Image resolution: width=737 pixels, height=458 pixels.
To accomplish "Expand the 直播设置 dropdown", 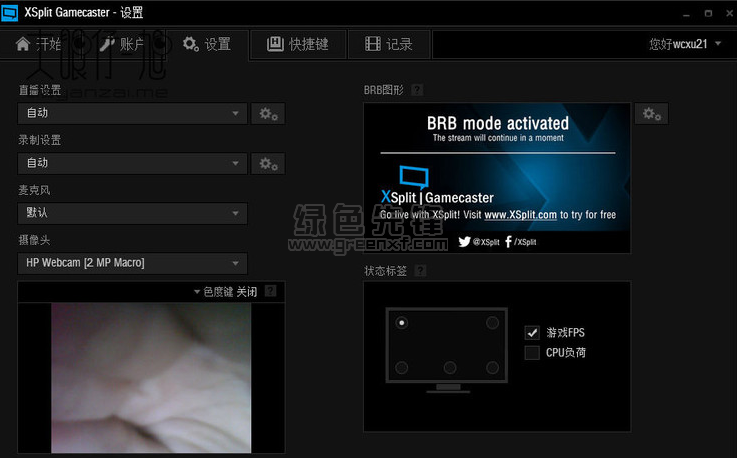I will point(133,113).
